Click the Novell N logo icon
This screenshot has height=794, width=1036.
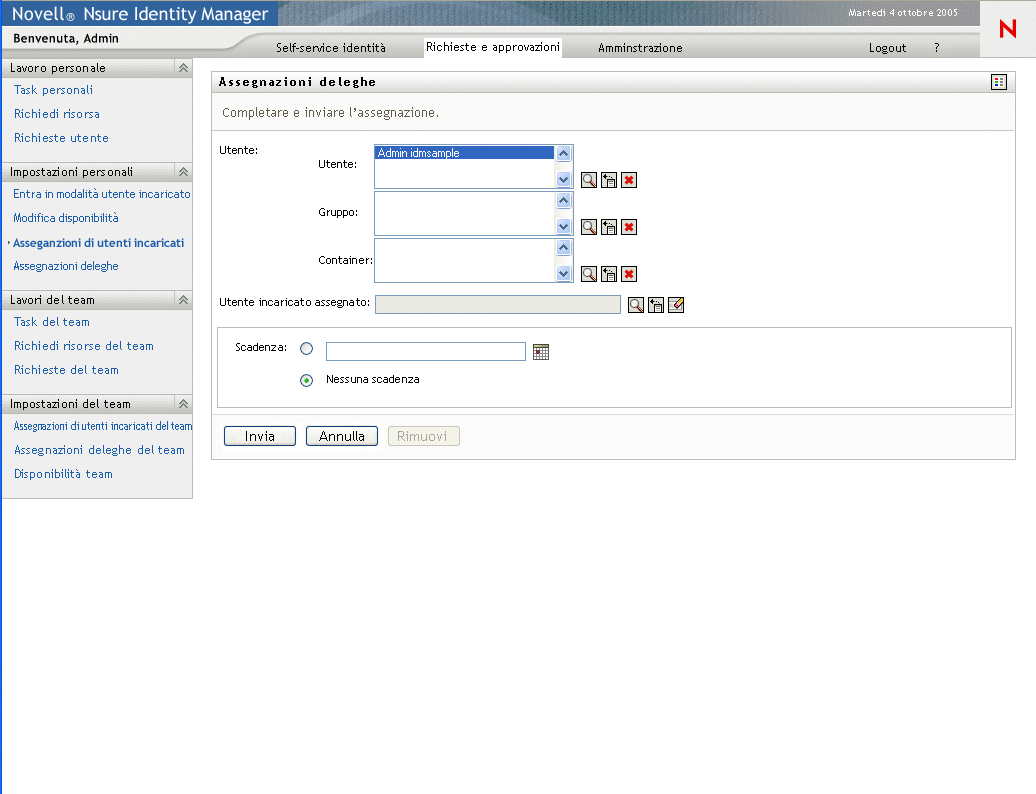[x=1007, y=30]
